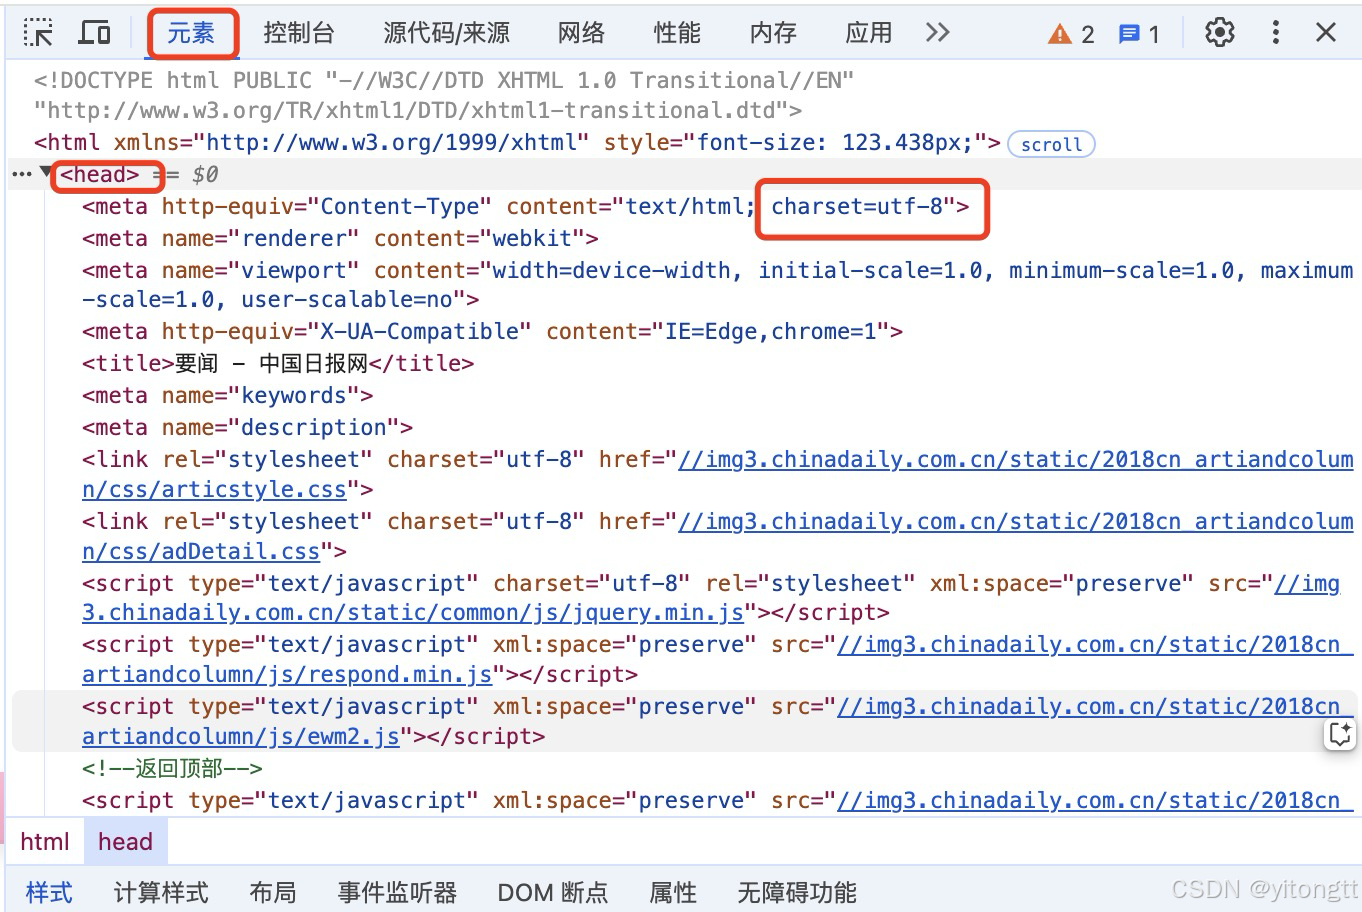
Task: Expand the hidden-ancestors ellipsis before head
Action: click(x=21, y=173)
